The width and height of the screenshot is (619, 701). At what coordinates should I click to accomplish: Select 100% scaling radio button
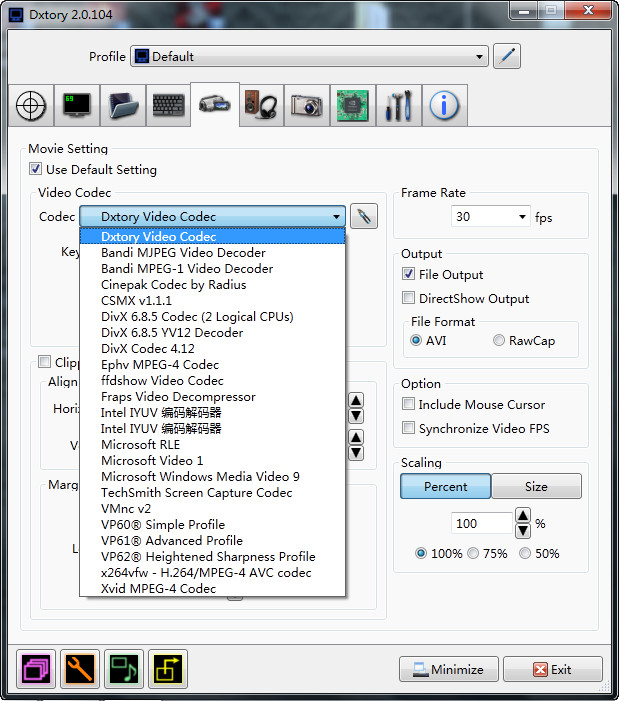coord(421,553)
